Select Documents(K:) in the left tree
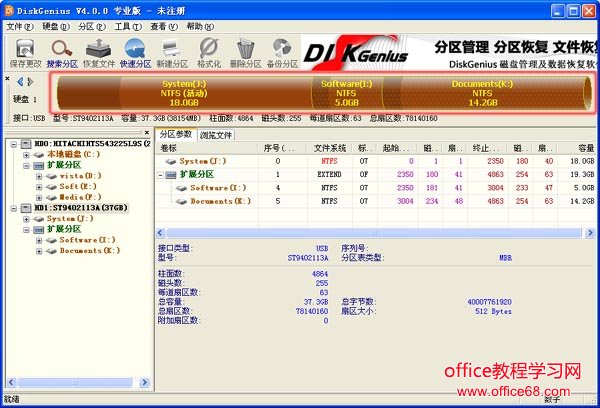Image resolution: width=600 pixels, height=408 pixels. (x=90, y=251)
